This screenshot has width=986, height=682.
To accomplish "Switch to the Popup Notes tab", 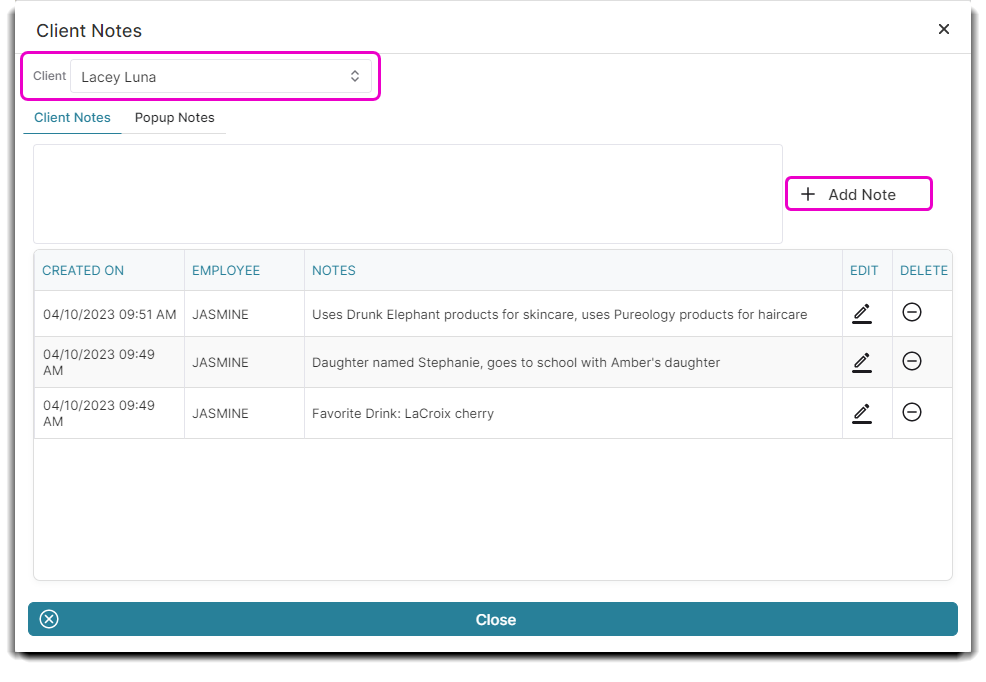I will click(x=174, y=118).
